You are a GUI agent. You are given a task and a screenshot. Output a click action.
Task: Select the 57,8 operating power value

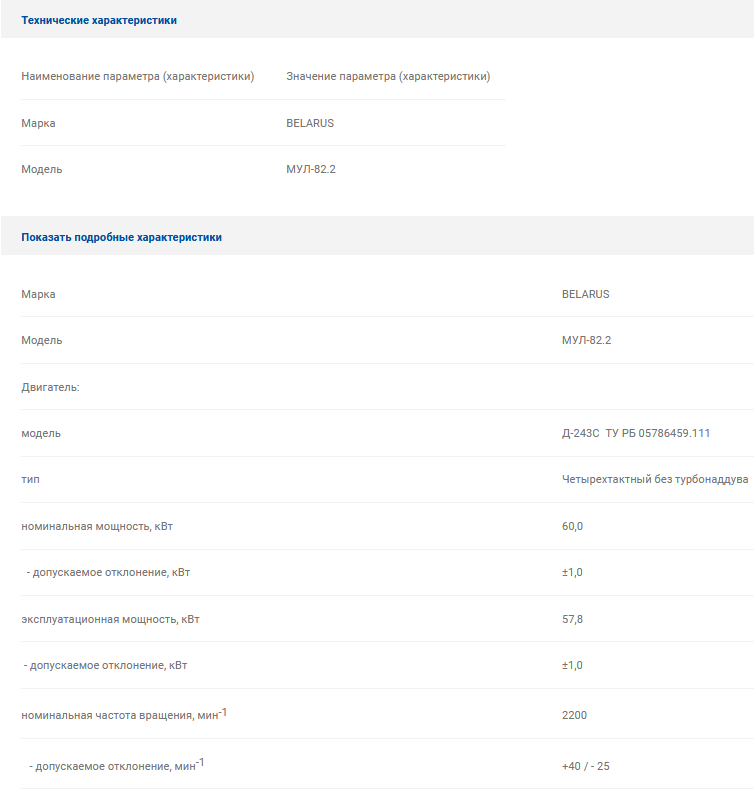click(572, 619)
